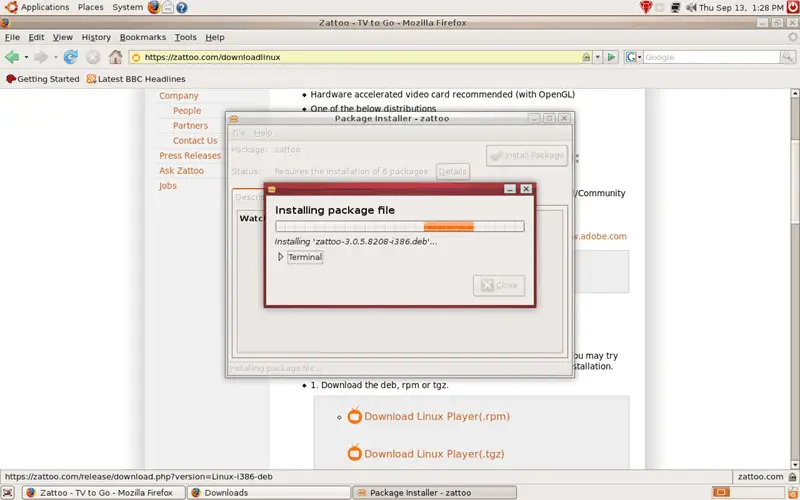Image resolution: width=800 pixels, height=500 pixels.
Task: Open the Firefox Edit menu
Action: point(36,37)
